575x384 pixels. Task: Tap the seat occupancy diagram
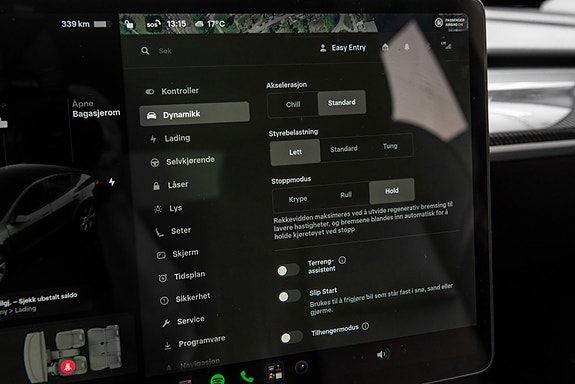click(x=72, y=354)
